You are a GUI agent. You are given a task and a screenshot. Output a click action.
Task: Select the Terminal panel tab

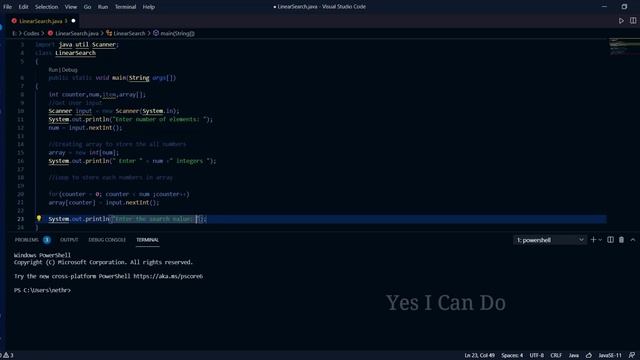(x=147, y=240)
